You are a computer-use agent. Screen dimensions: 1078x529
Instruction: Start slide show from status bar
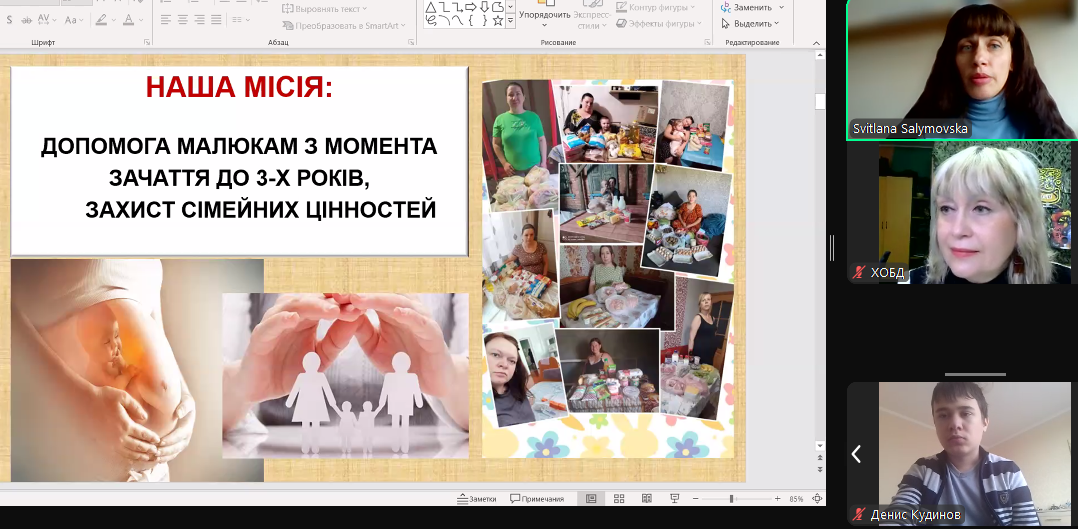pyautogui.click(x=674, y=499)
